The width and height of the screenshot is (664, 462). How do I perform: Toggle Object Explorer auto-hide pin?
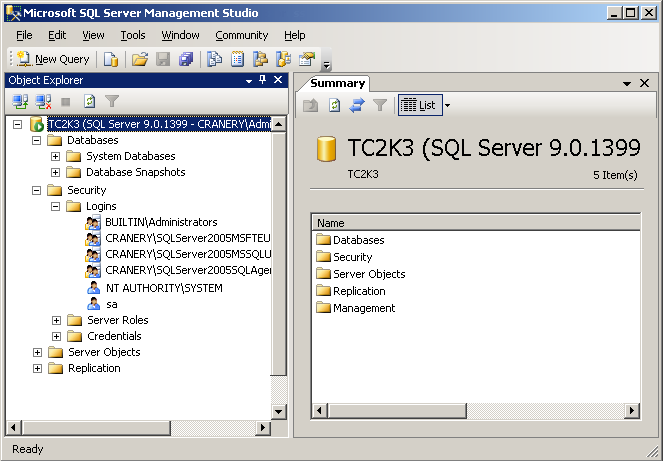pos(263,80)
